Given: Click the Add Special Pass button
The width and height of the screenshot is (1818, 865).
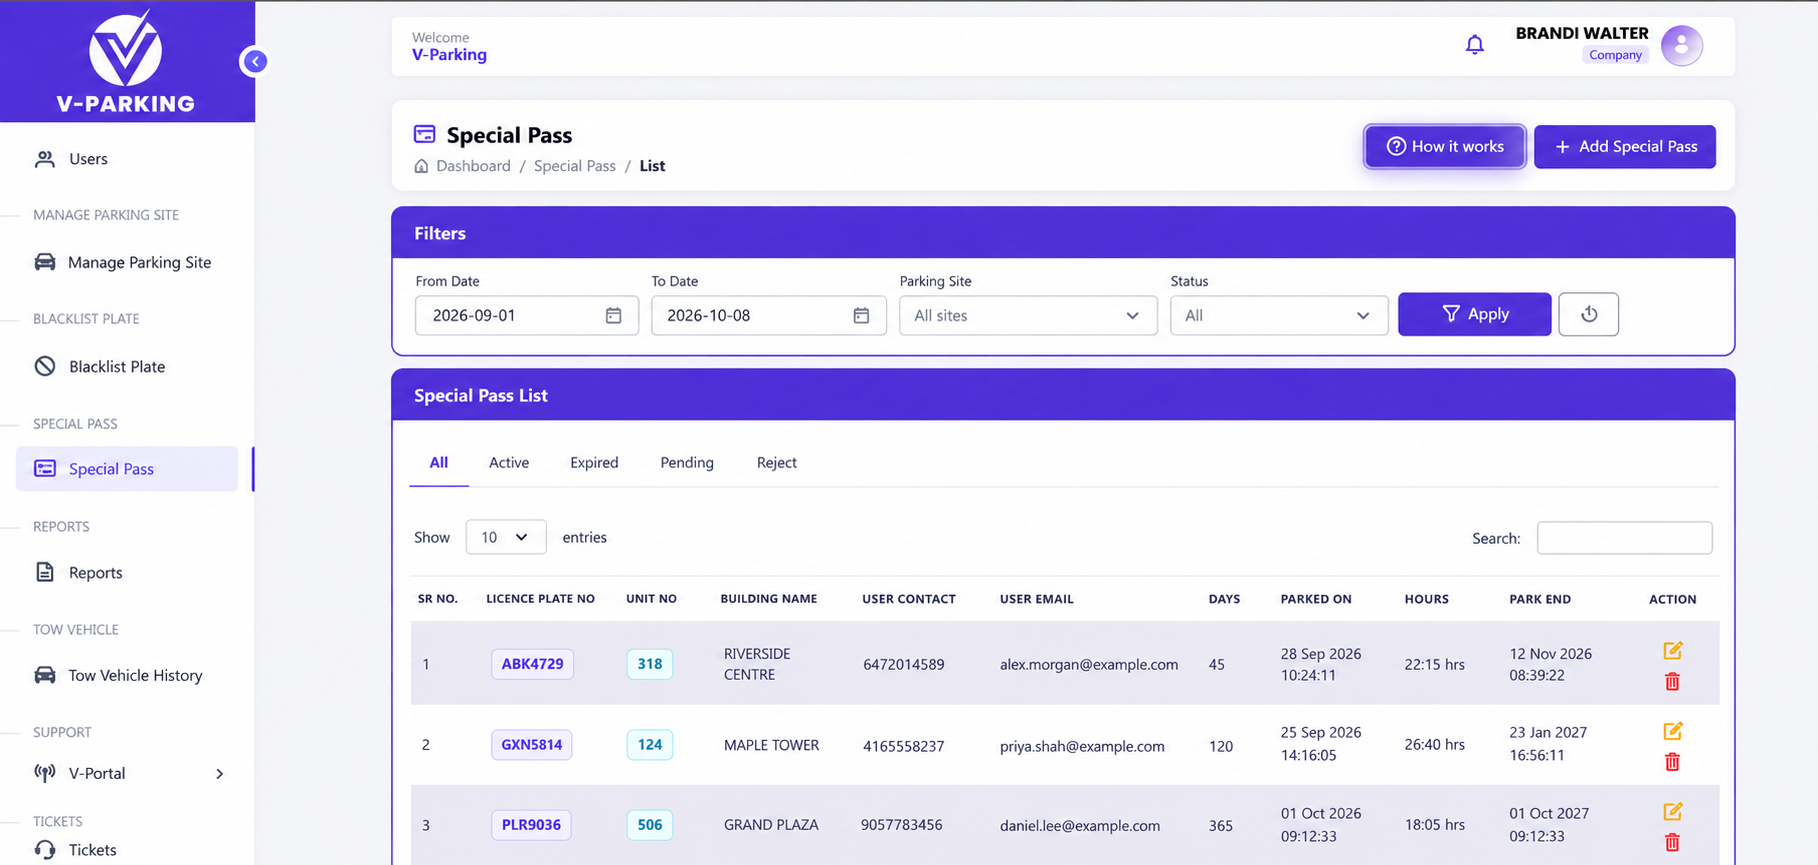Looking at the screenshot, I should (1625, 147).
